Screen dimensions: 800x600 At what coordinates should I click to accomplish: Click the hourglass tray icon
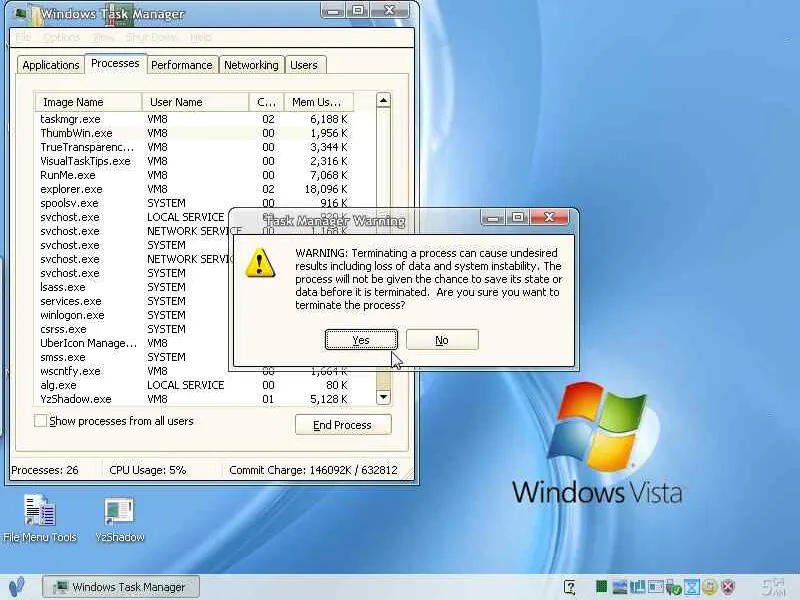pyautogui.click(x=691, y=587)
